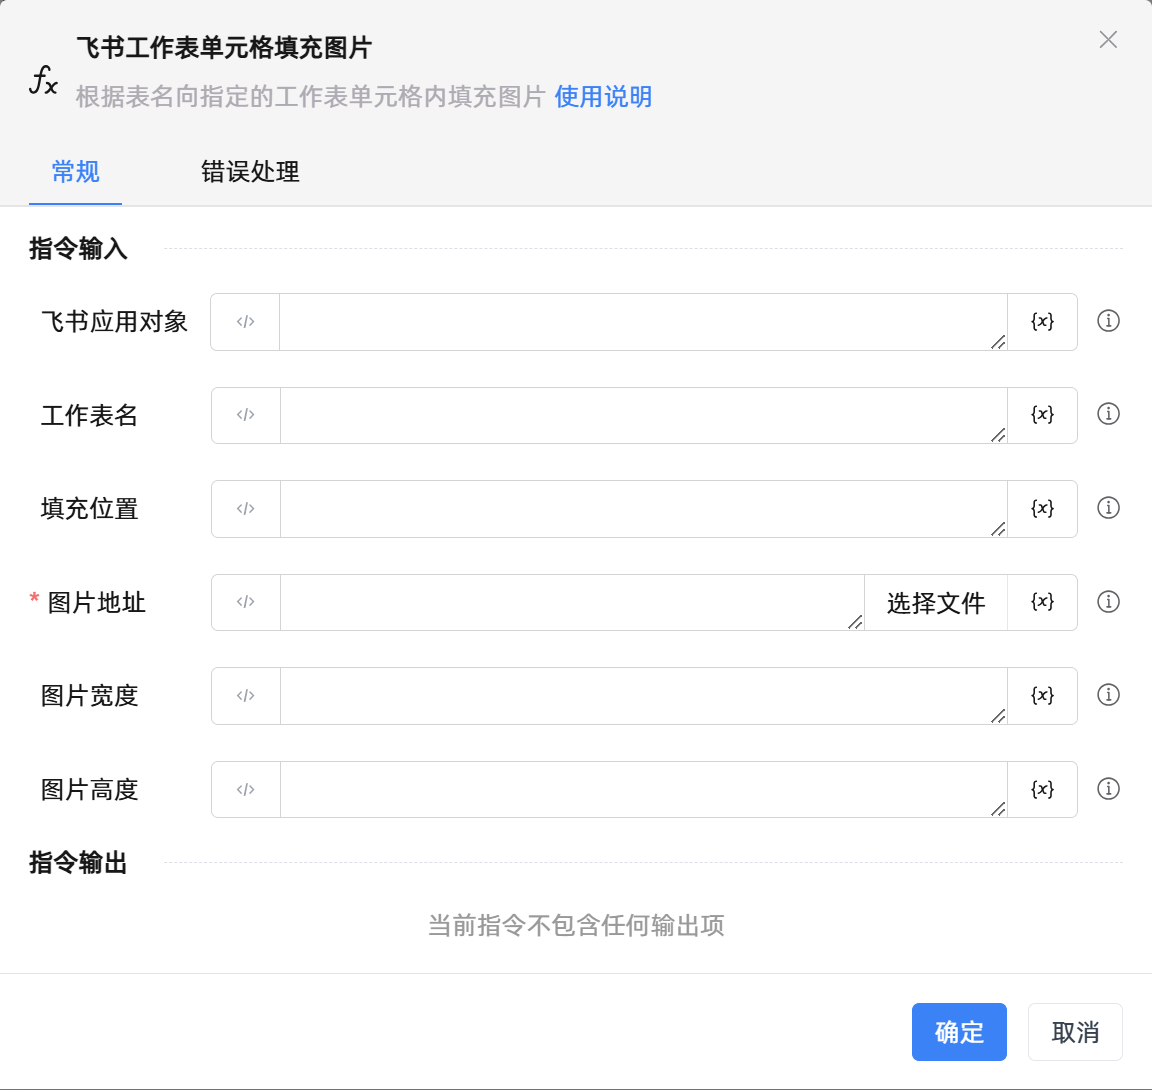Focus the 工作表名 input field
The image size is (1152, 1090).
tap(643, 415)
